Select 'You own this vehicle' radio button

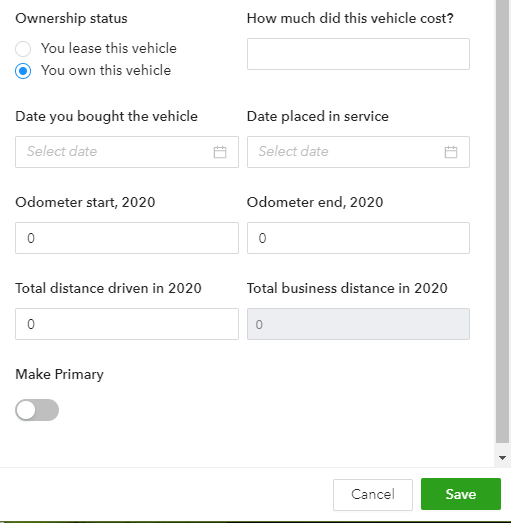23,71
